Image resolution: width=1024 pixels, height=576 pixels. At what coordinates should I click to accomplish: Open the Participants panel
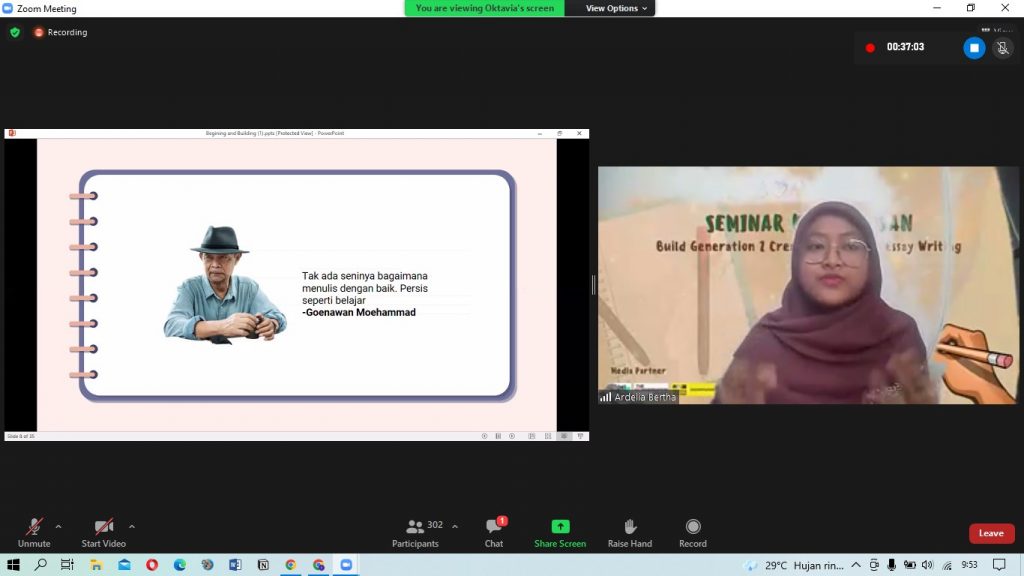[x=415, y=532]
